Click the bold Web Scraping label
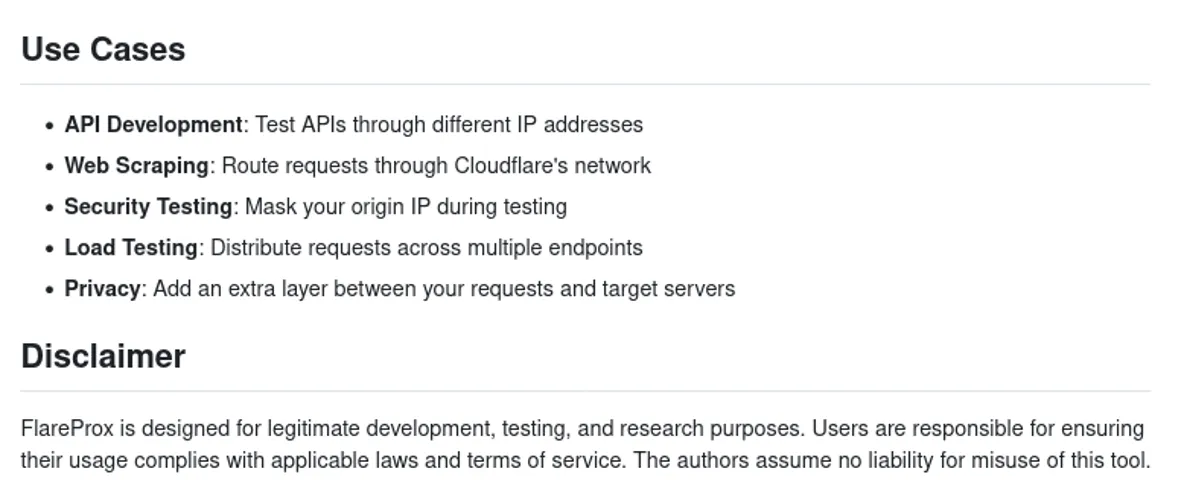The width and height of the screenshot is (1184, 480). pyautogui.click(x=137, y=166)
